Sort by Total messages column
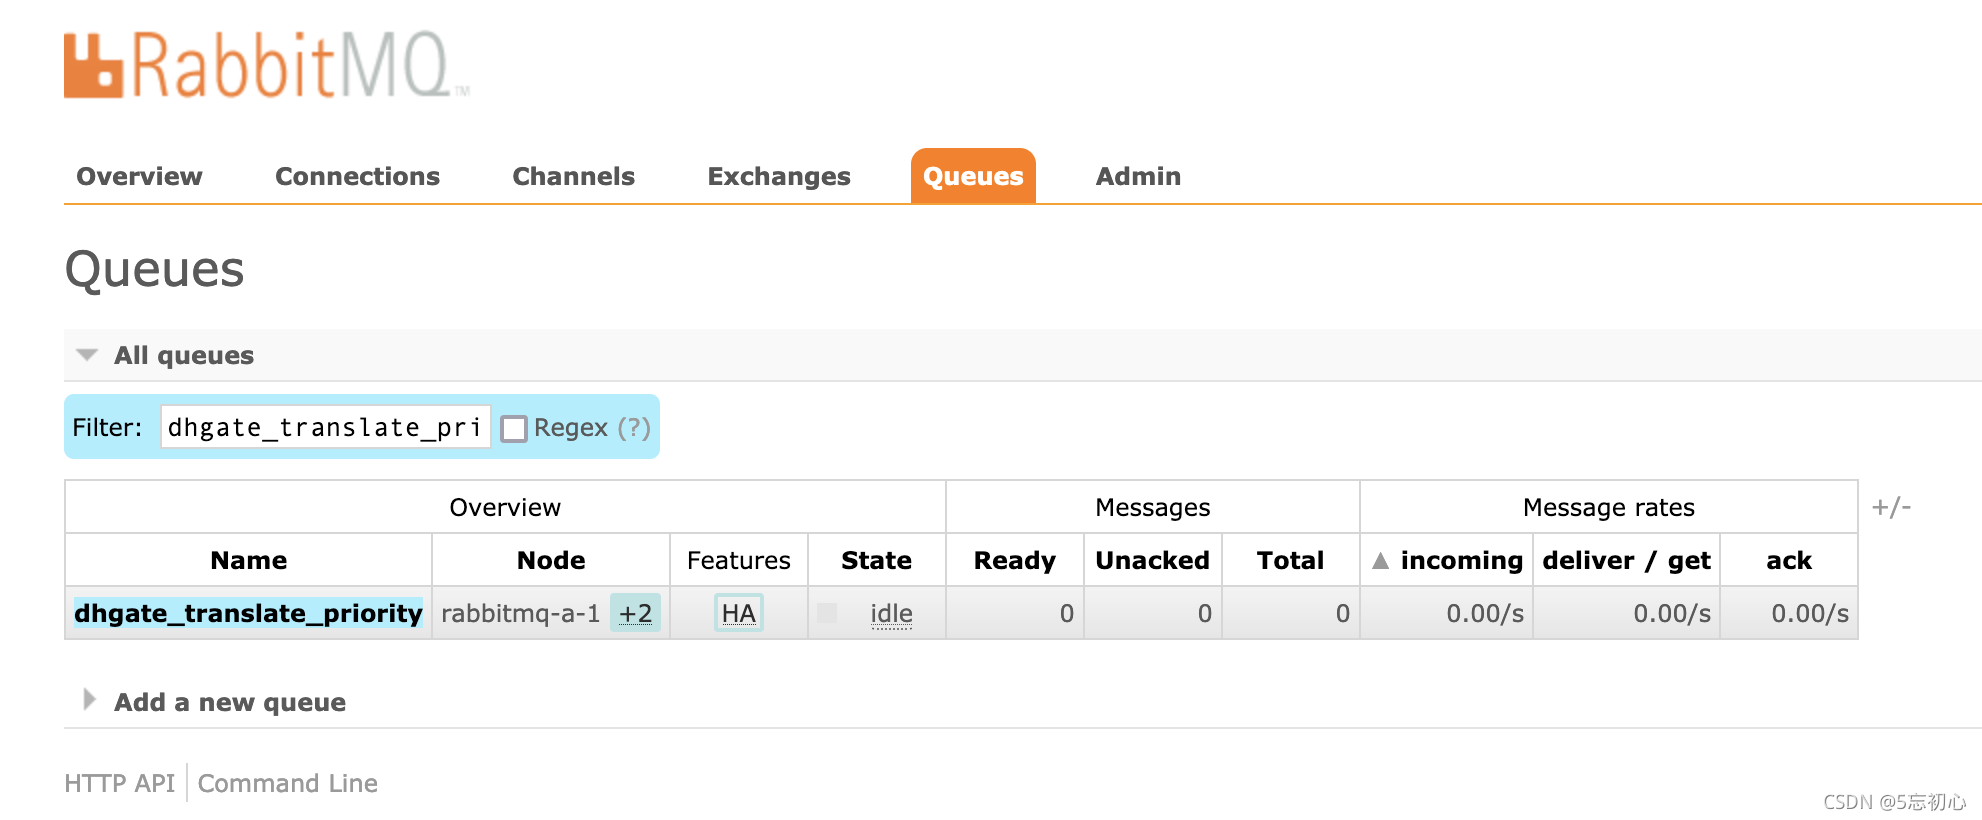 tap(1290, 560)
